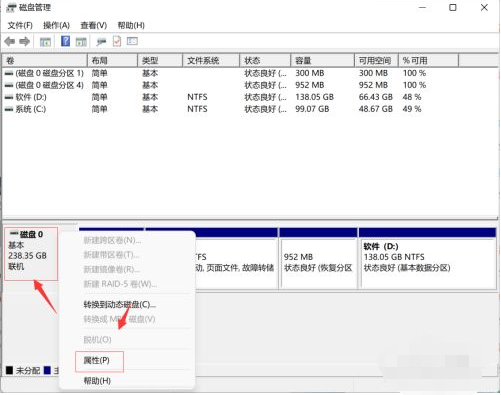
Task: Click greyed 新建带区卷(T)... context entry
Action: point(111,255)
